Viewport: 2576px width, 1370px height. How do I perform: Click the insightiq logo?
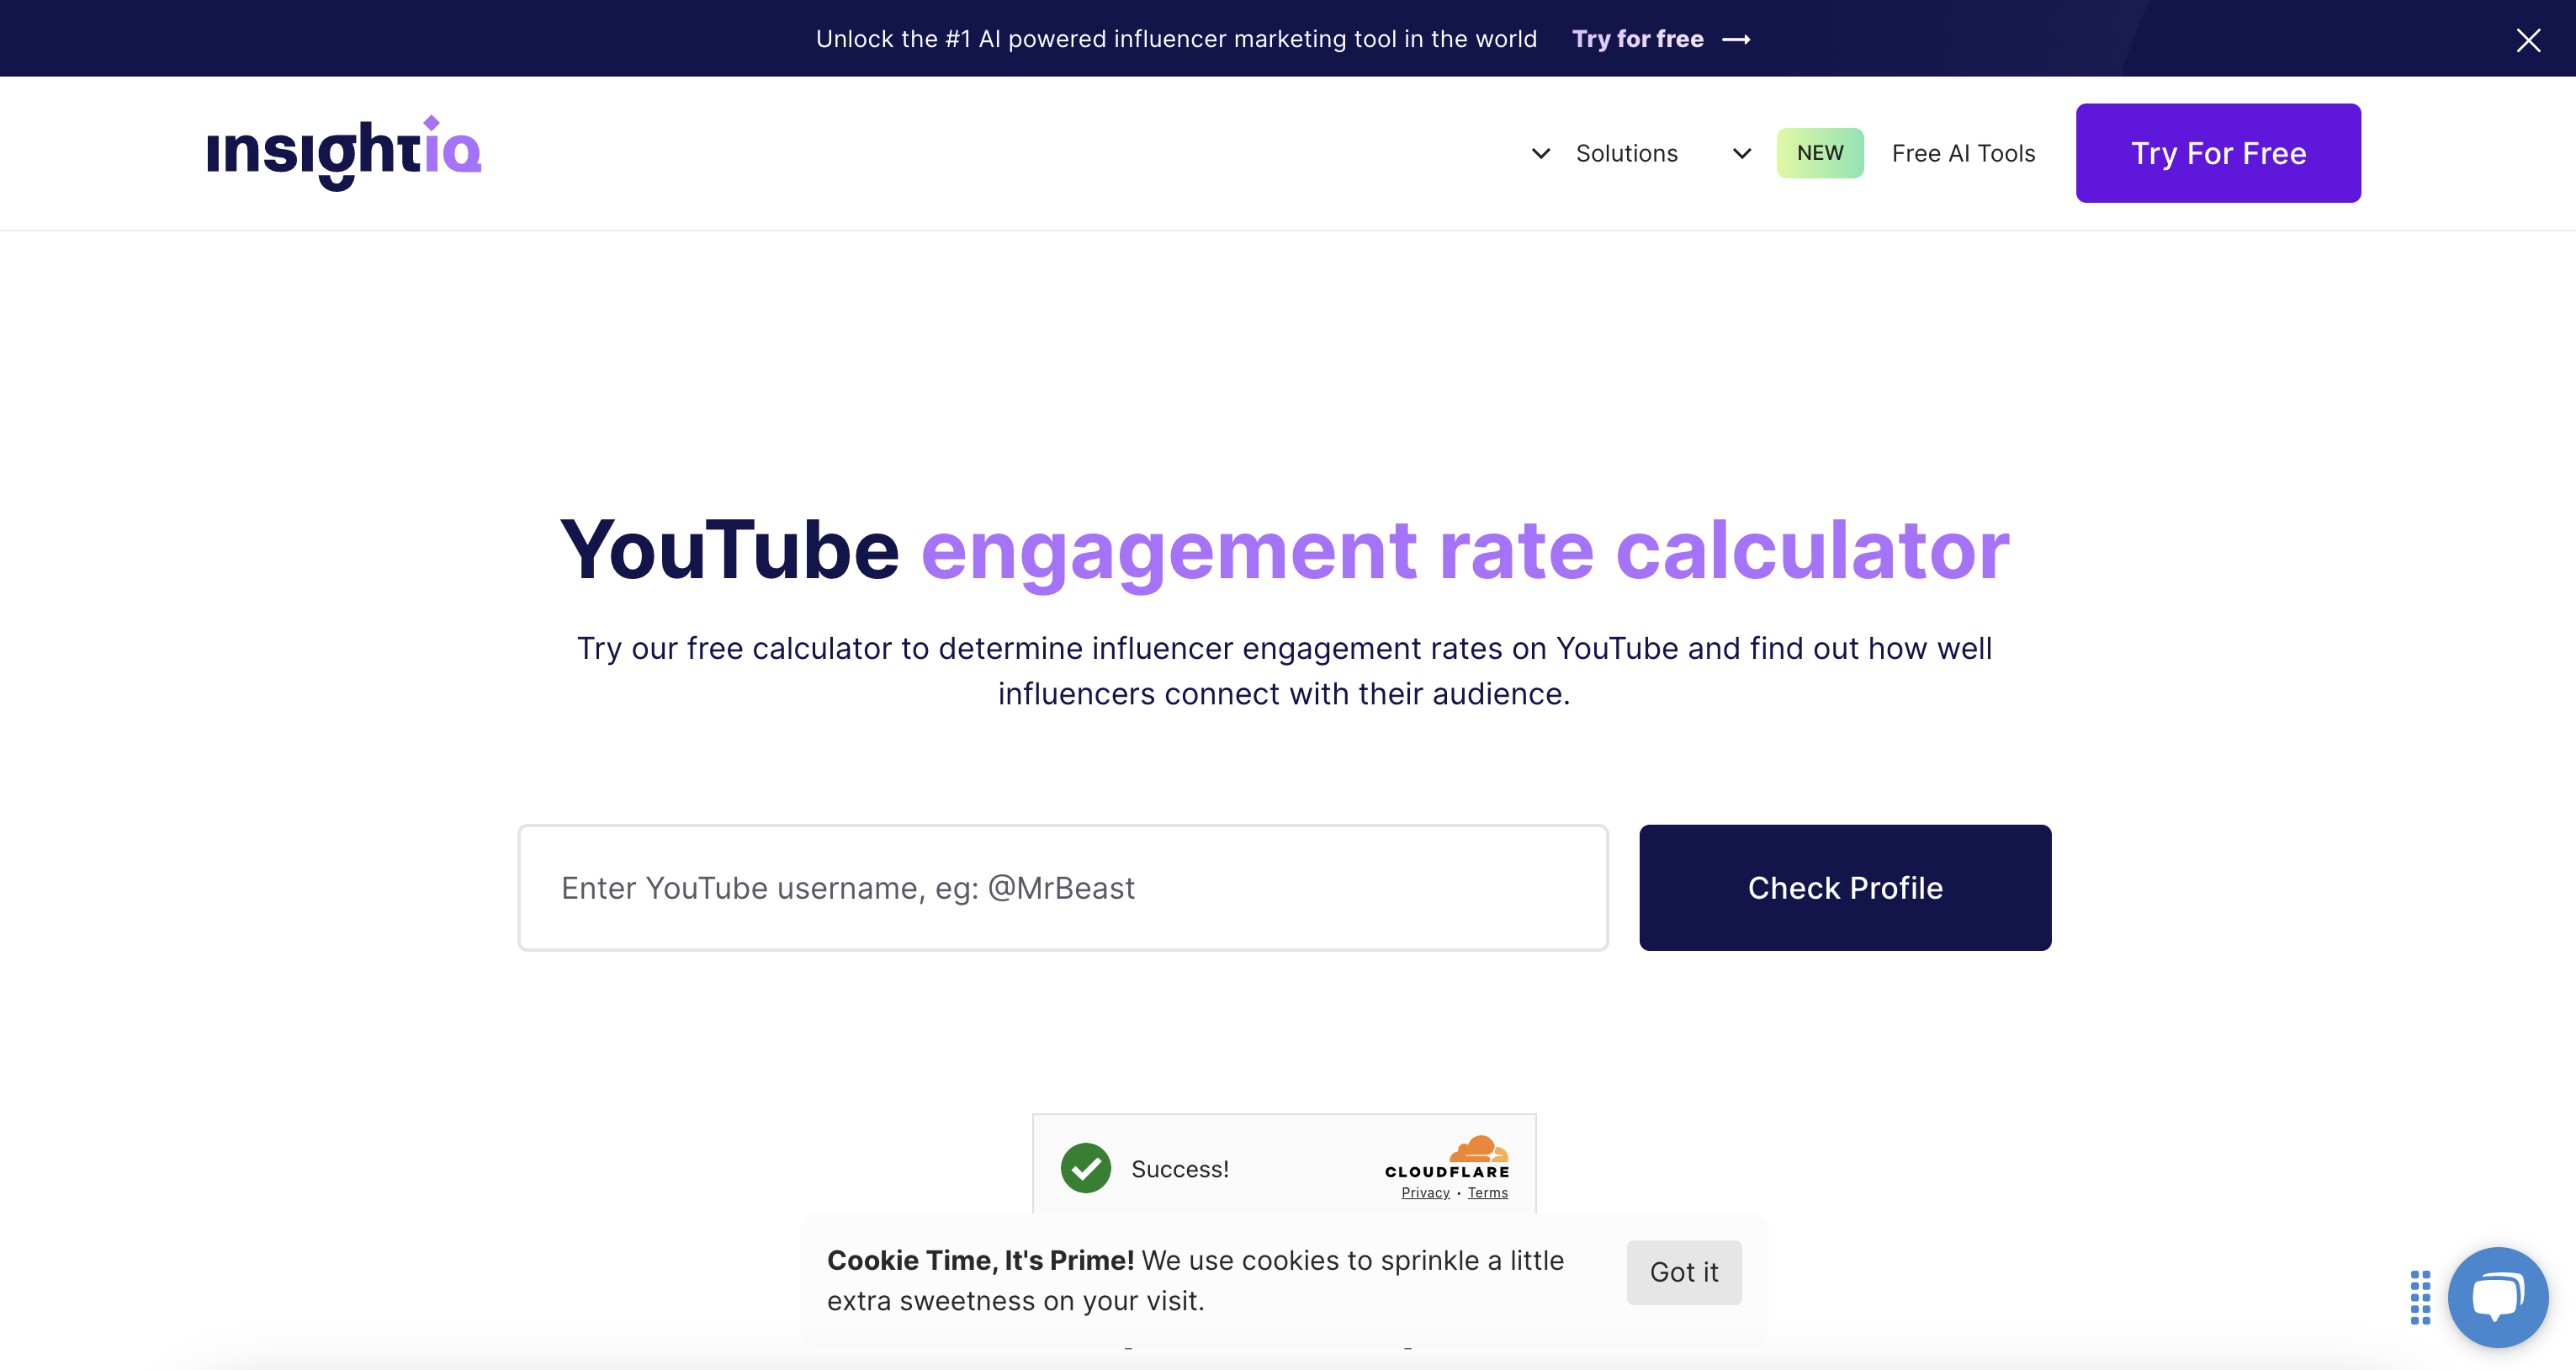pos(343,152)
